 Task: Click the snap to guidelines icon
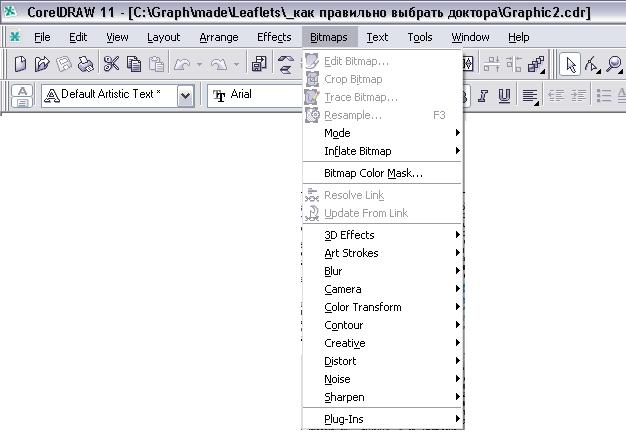click(491, 64)
